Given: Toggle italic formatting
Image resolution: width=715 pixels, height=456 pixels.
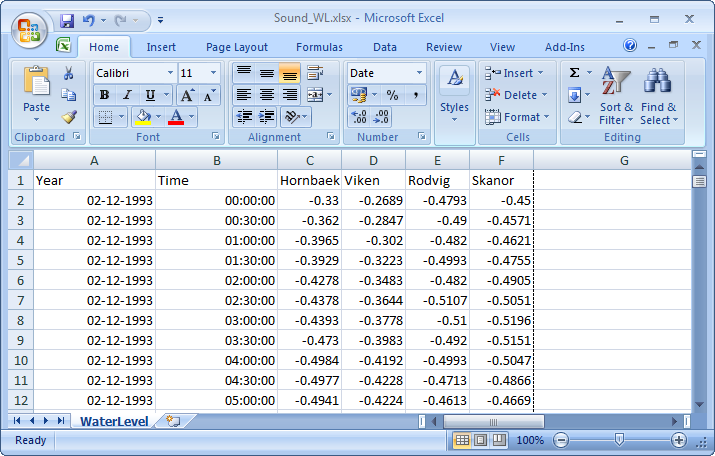Looking at the screenshot, I should (x=127, y=95).
